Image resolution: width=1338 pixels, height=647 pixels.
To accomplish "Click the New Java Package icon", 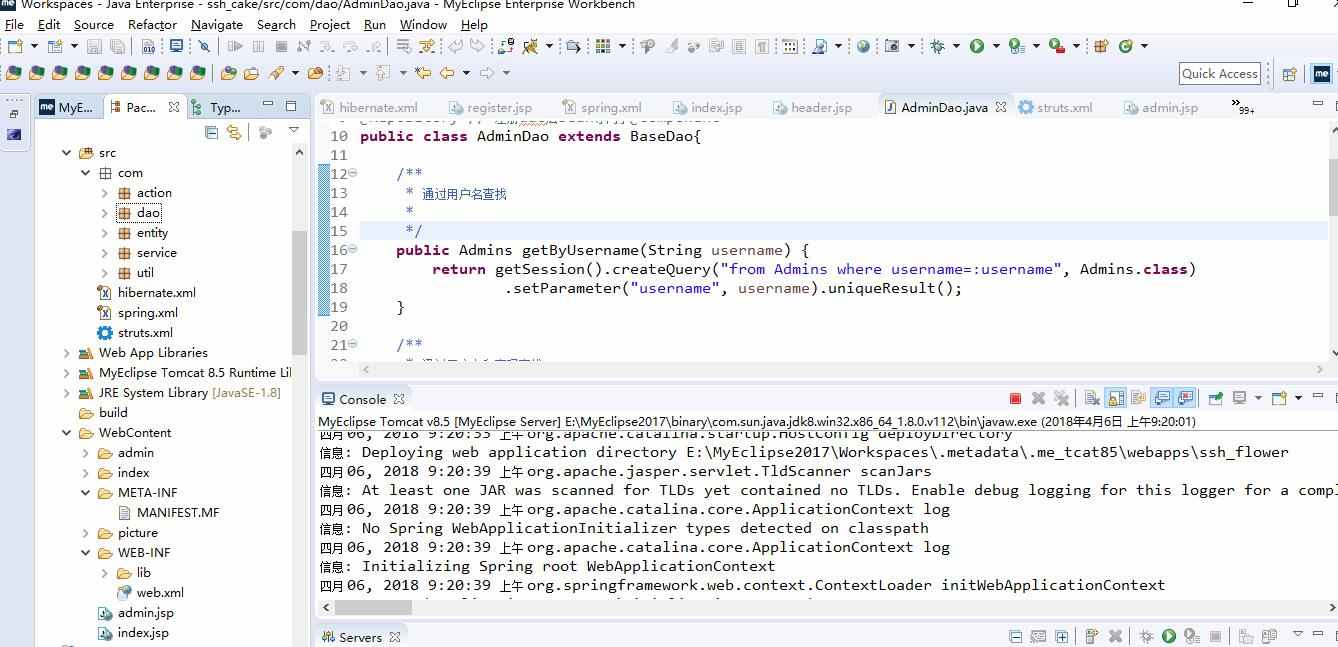I will [1101, 46].
